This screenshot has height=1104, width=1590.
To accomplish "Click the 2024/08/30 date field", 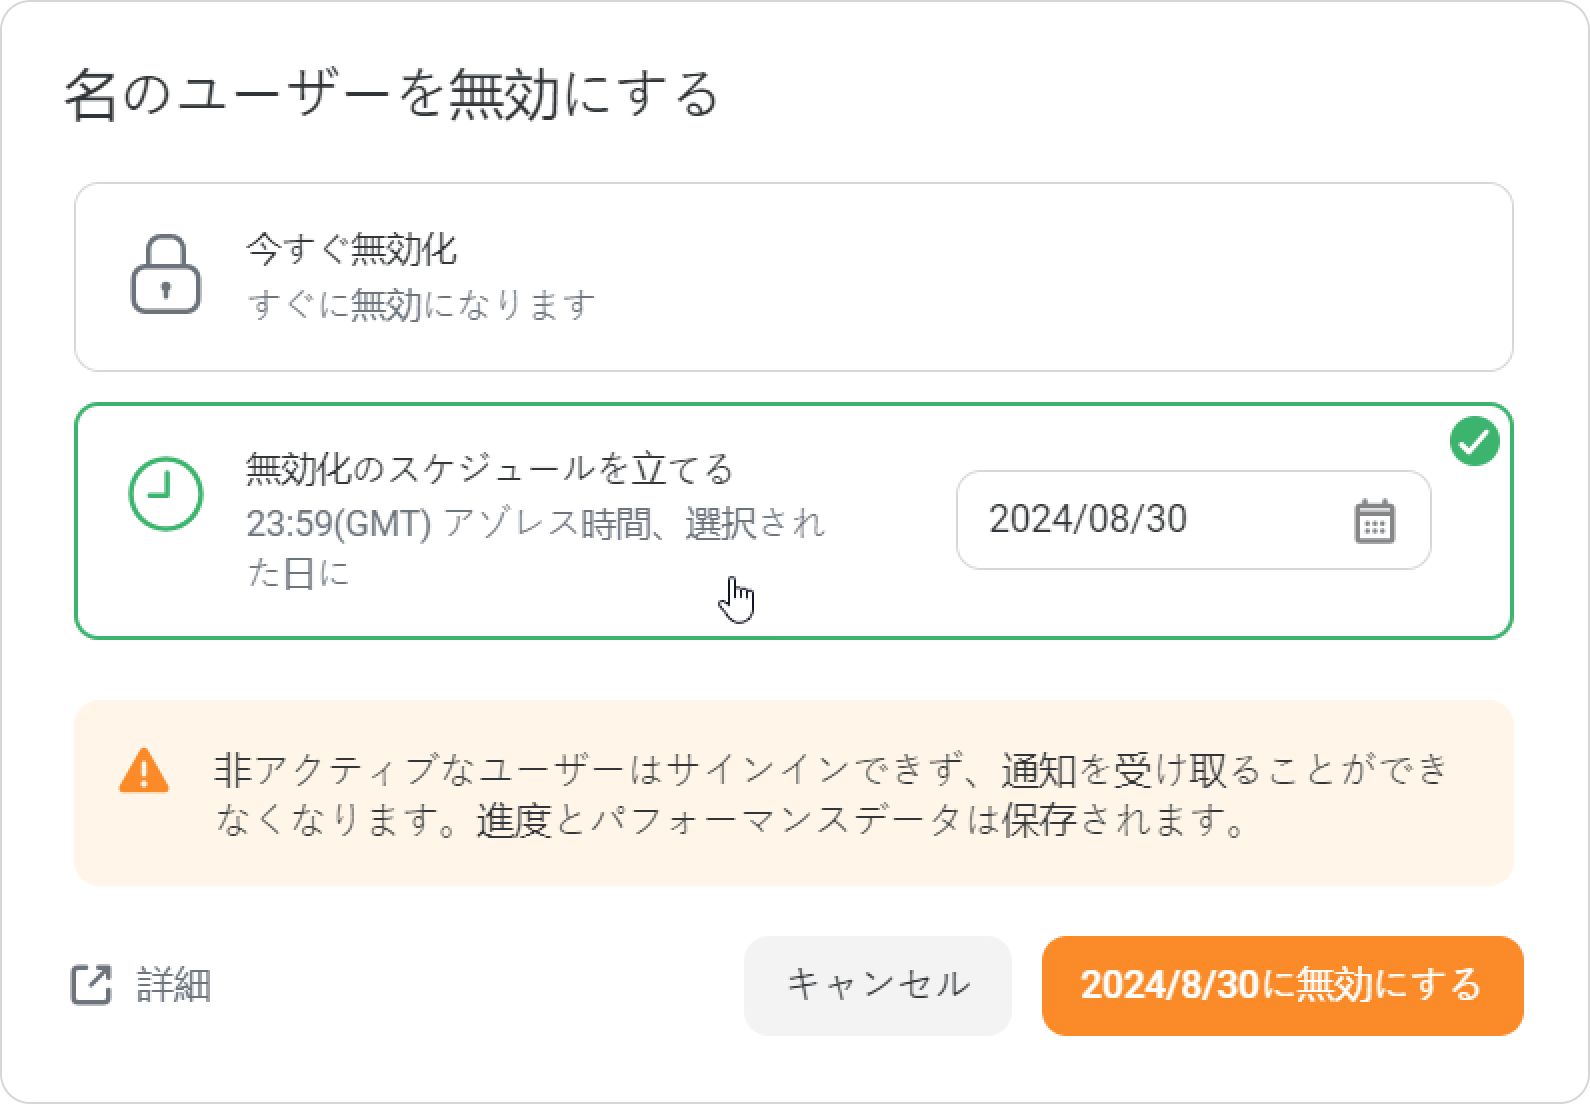I will coord(1150,520).
